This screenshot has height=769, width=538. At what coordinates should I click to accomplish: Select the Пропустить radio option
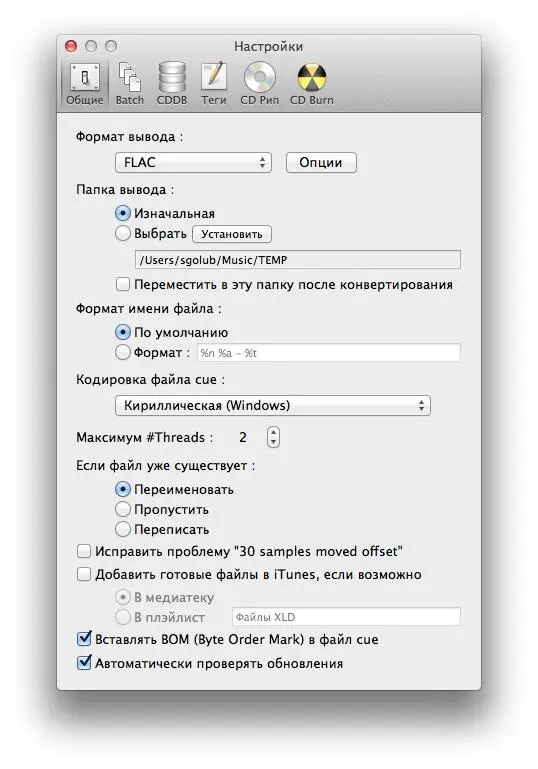click(x=123, y=509)
